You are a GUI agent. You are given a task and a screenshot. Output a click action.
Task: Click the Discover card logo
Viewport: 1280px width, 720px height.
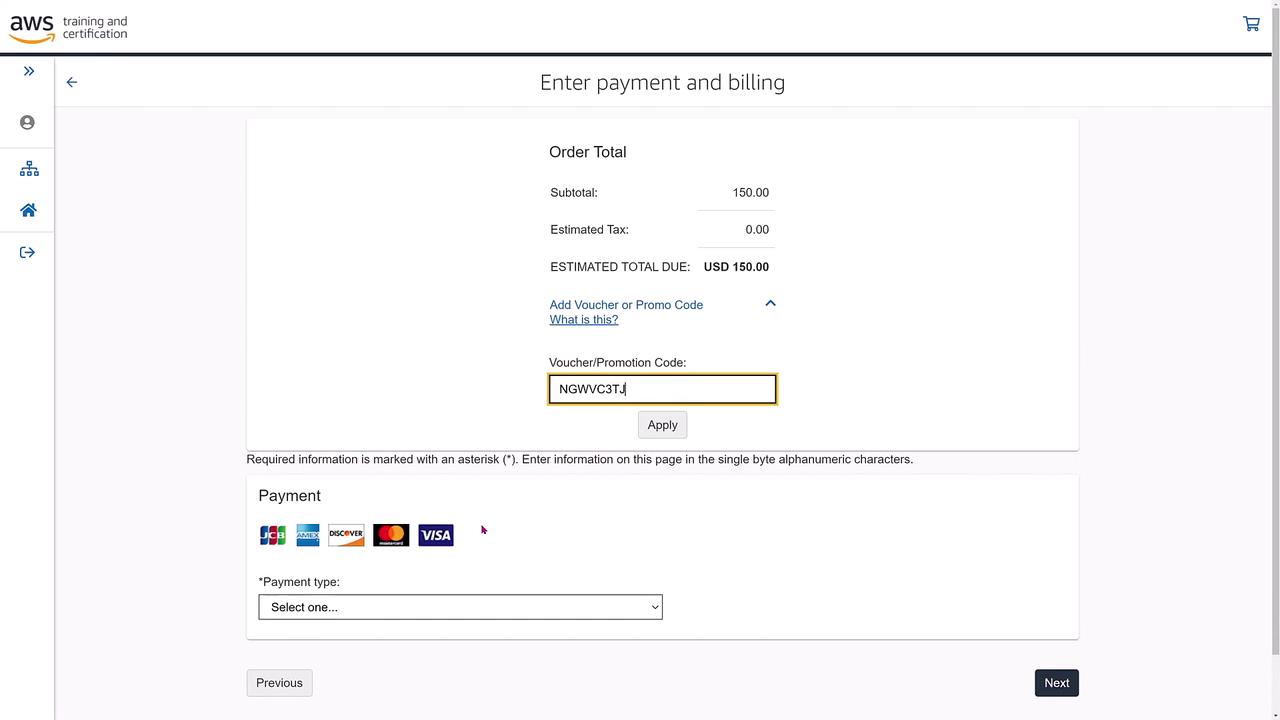346,535
